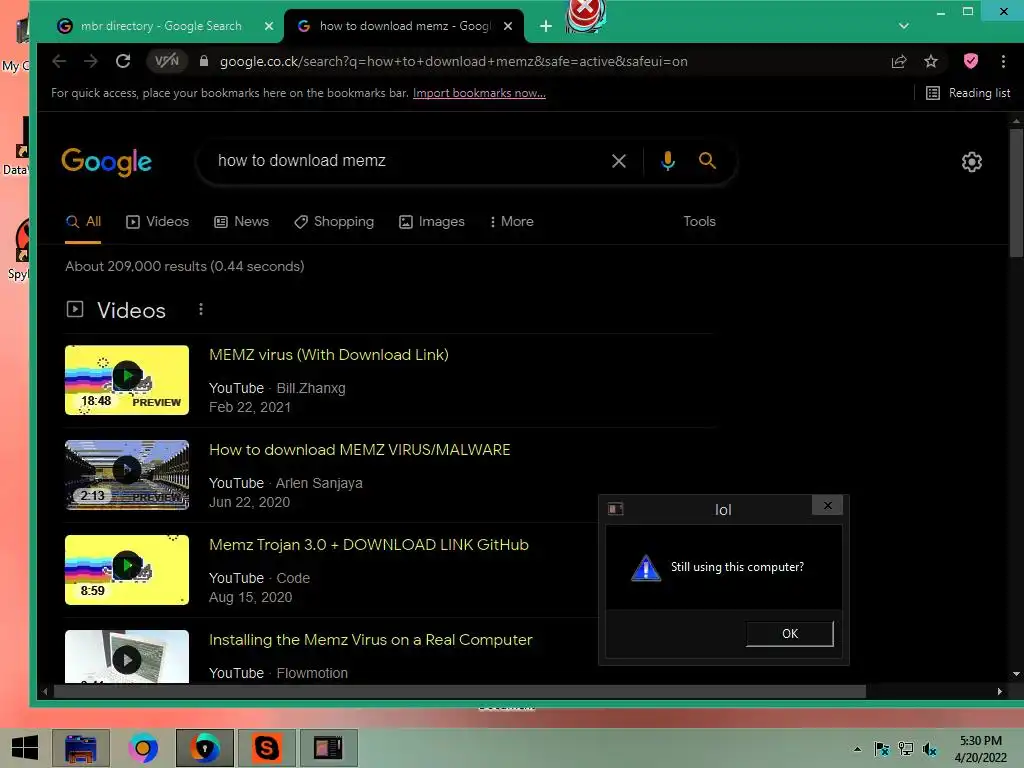Screen dimensions: 1024x768
Task: Click the Google logo
Action: coord(106,162)
